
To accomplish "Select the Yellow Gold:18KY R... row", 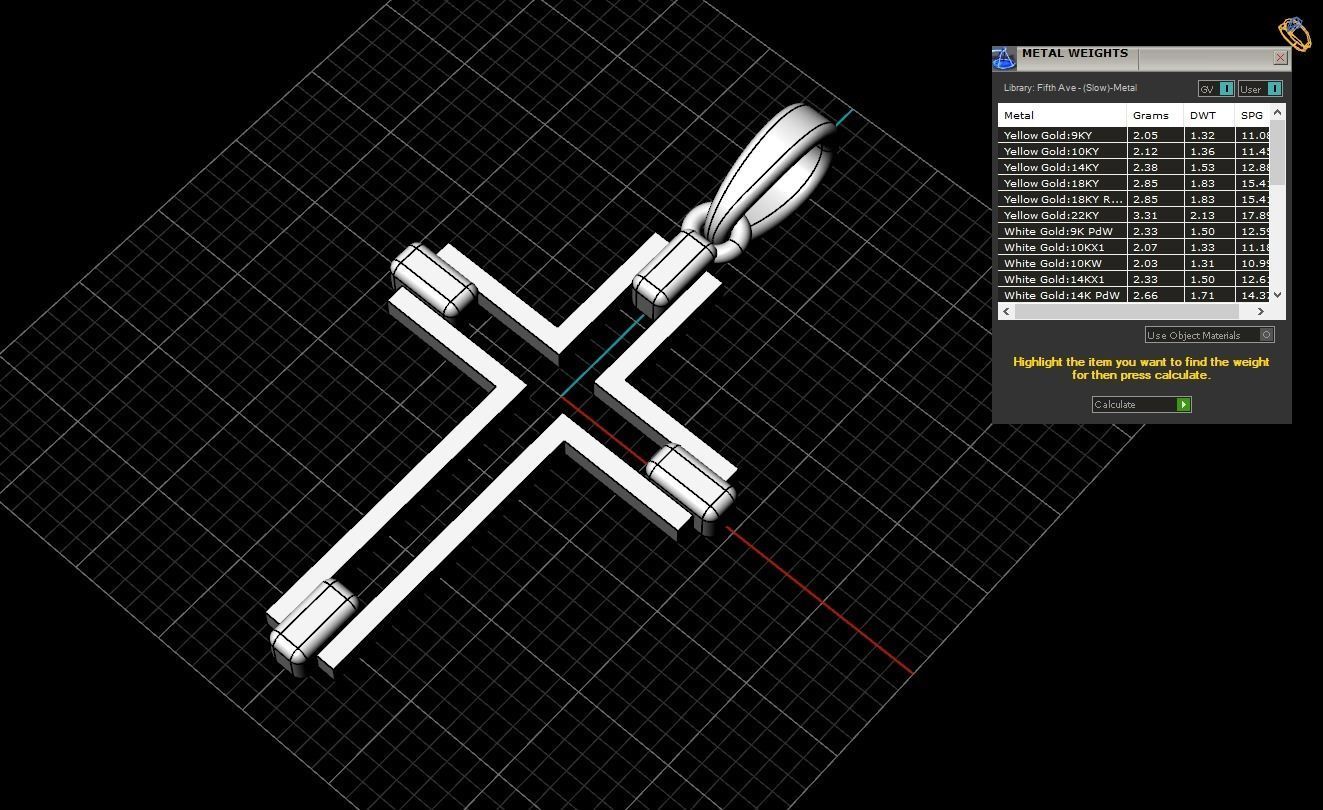I will click(x=1134, y=199).
